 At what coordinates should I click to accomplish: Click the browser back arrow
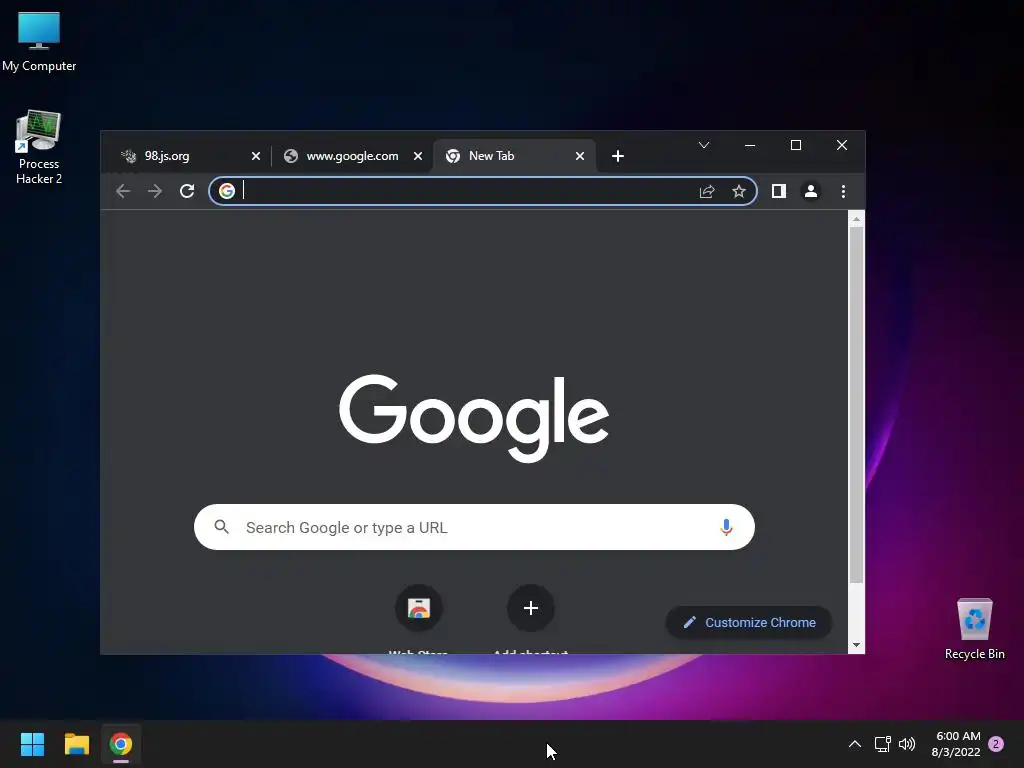click(x=123, y=191)
